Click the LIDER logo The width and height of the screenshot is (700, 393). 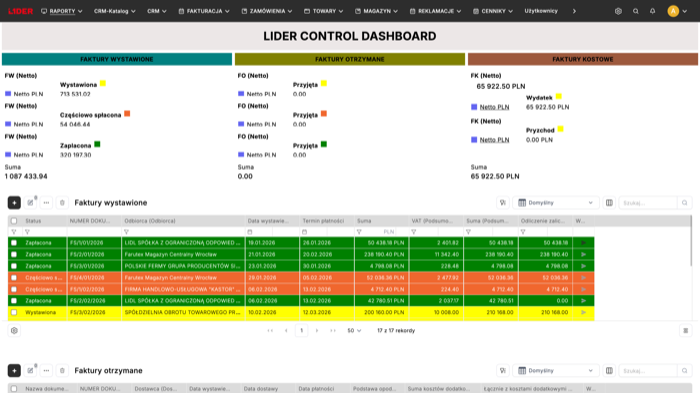point(21,11)
